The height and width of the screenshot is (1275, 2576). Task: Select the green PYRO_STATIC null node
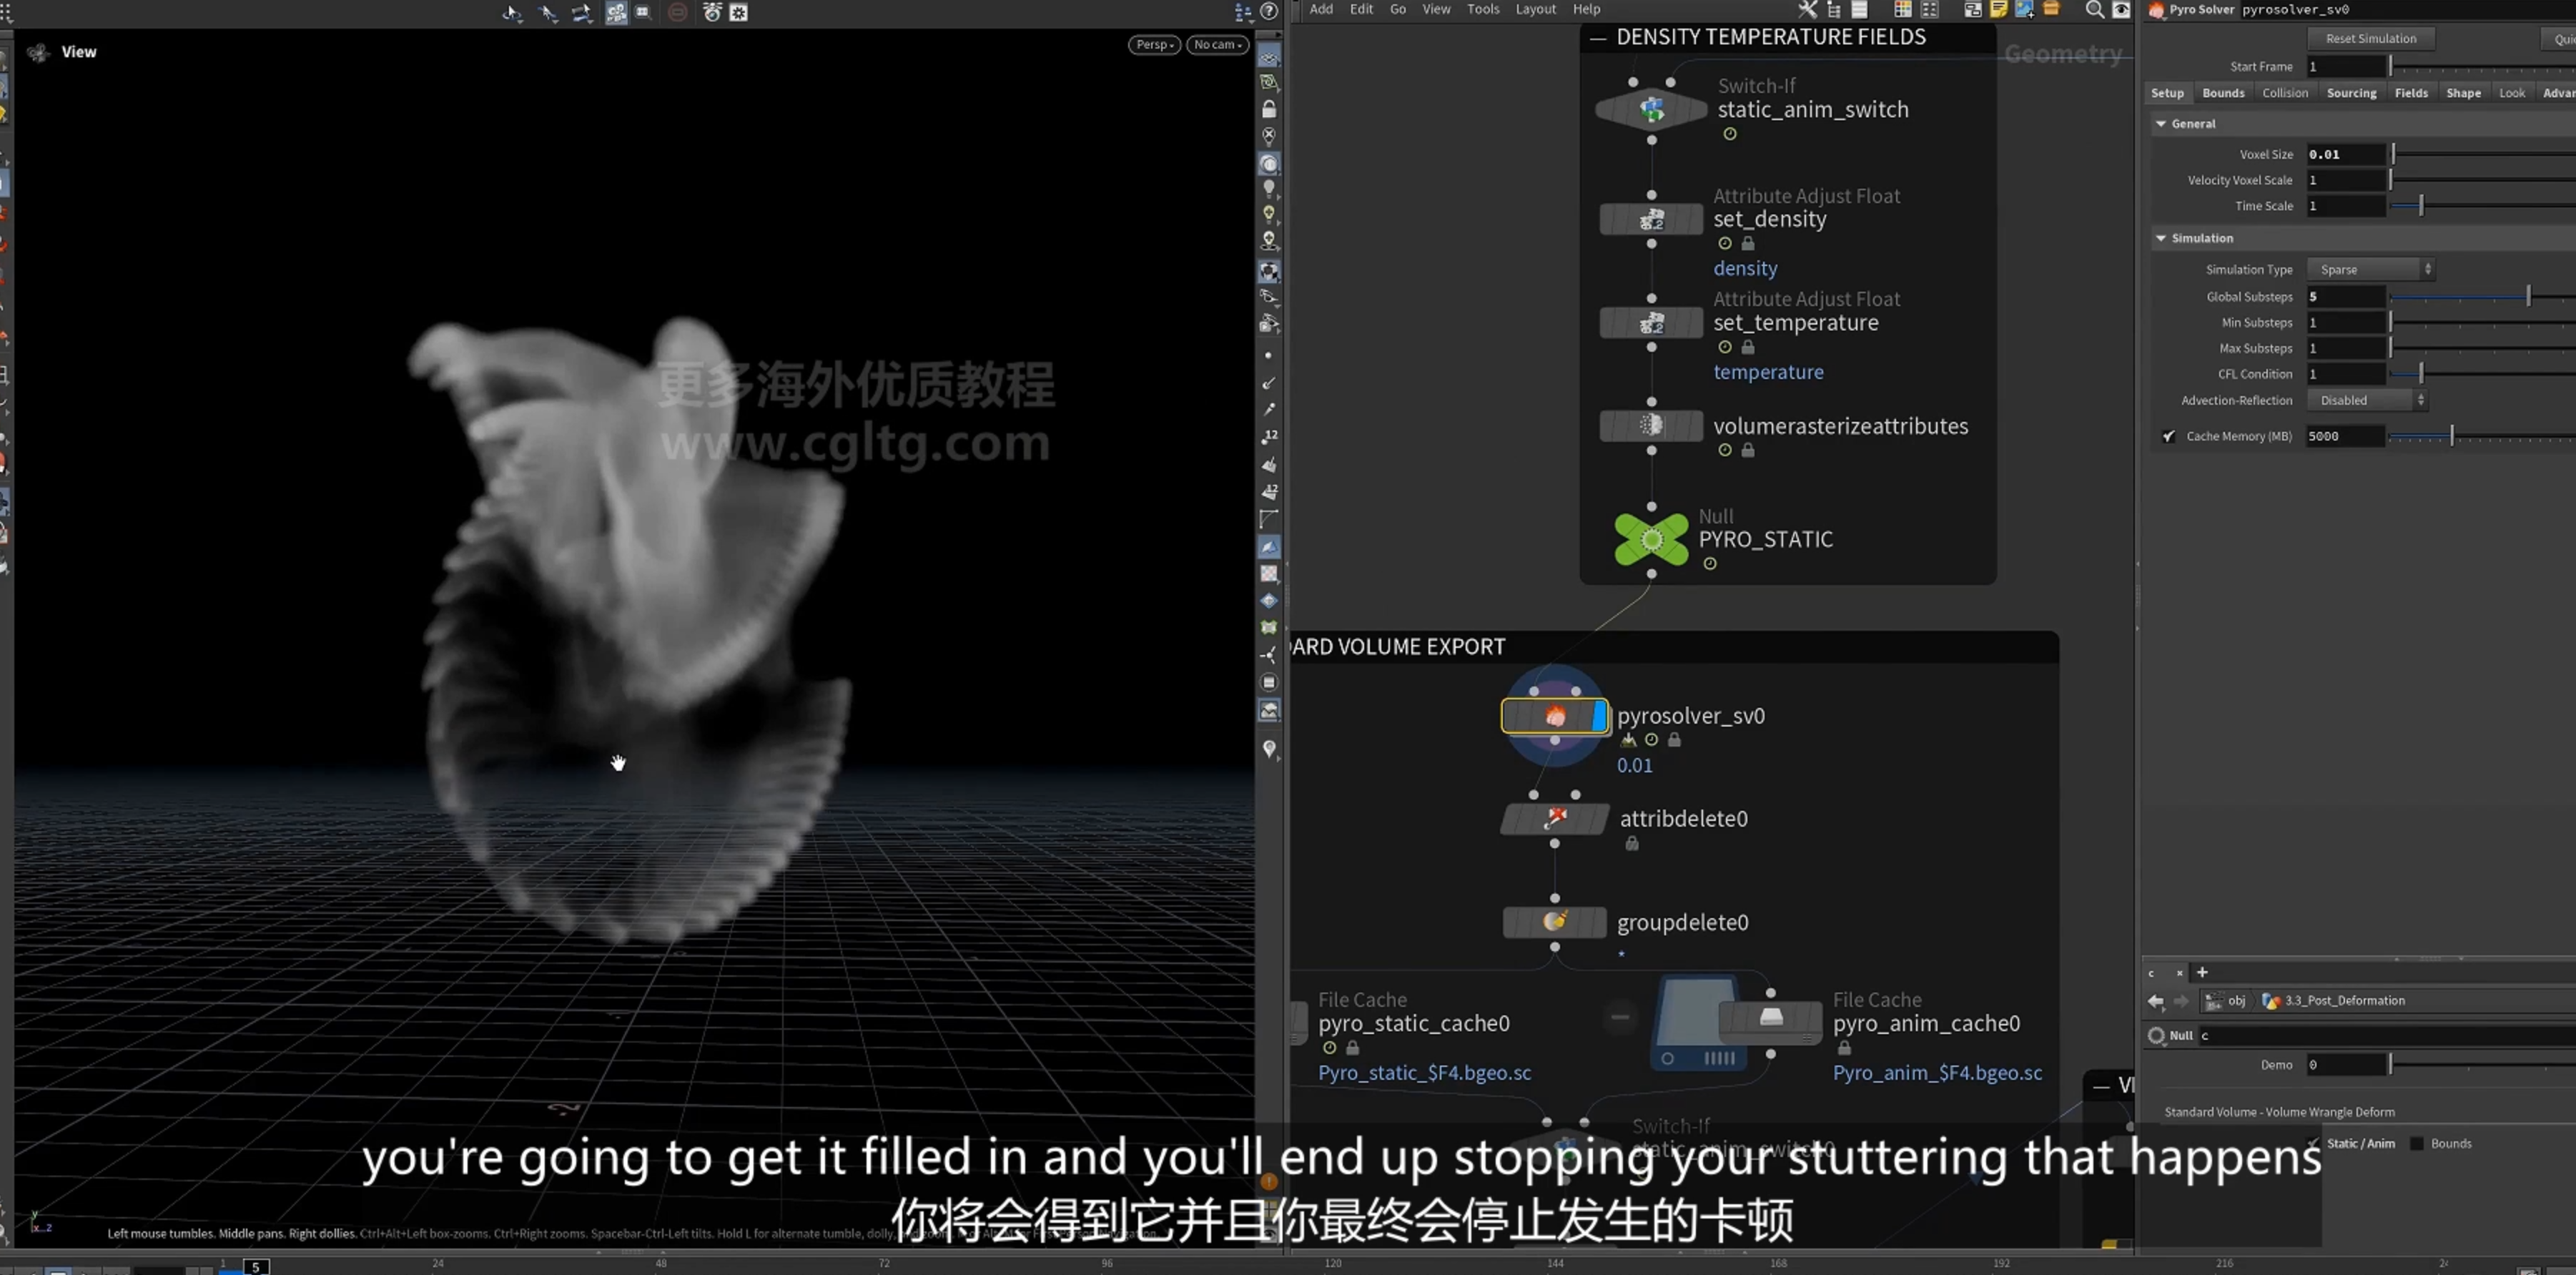pos(1651,540)
